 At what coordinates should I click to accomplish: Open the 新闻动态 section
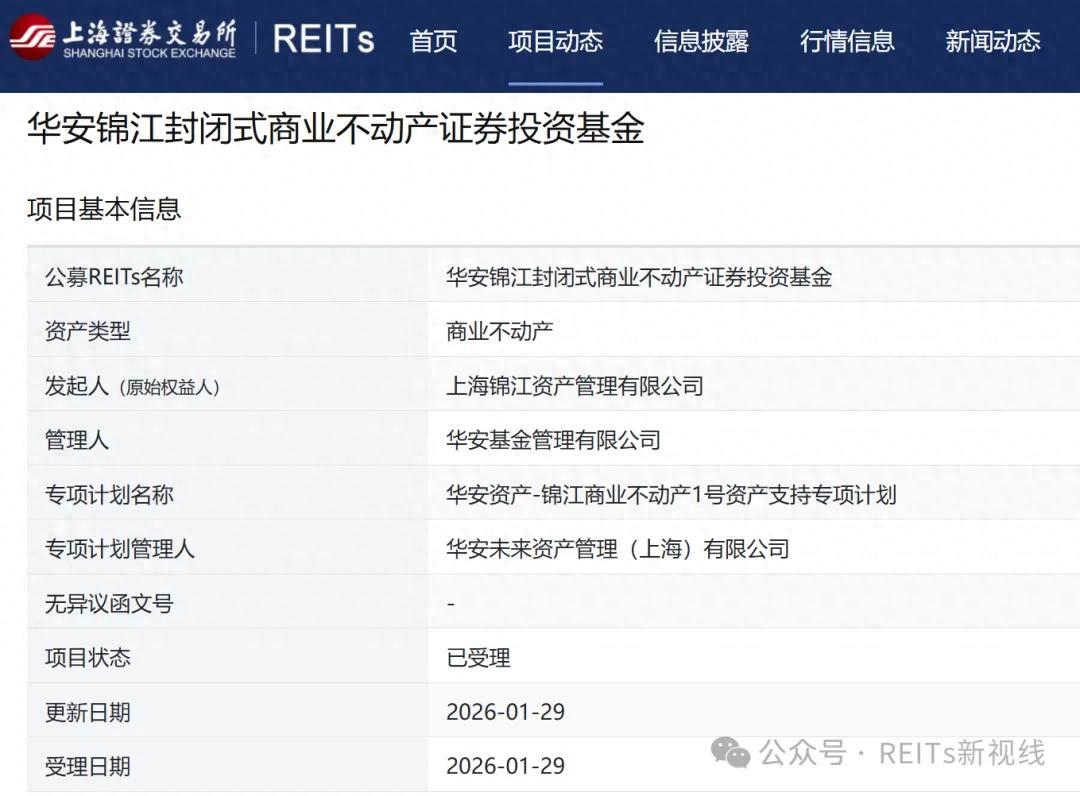pos(992,42)
